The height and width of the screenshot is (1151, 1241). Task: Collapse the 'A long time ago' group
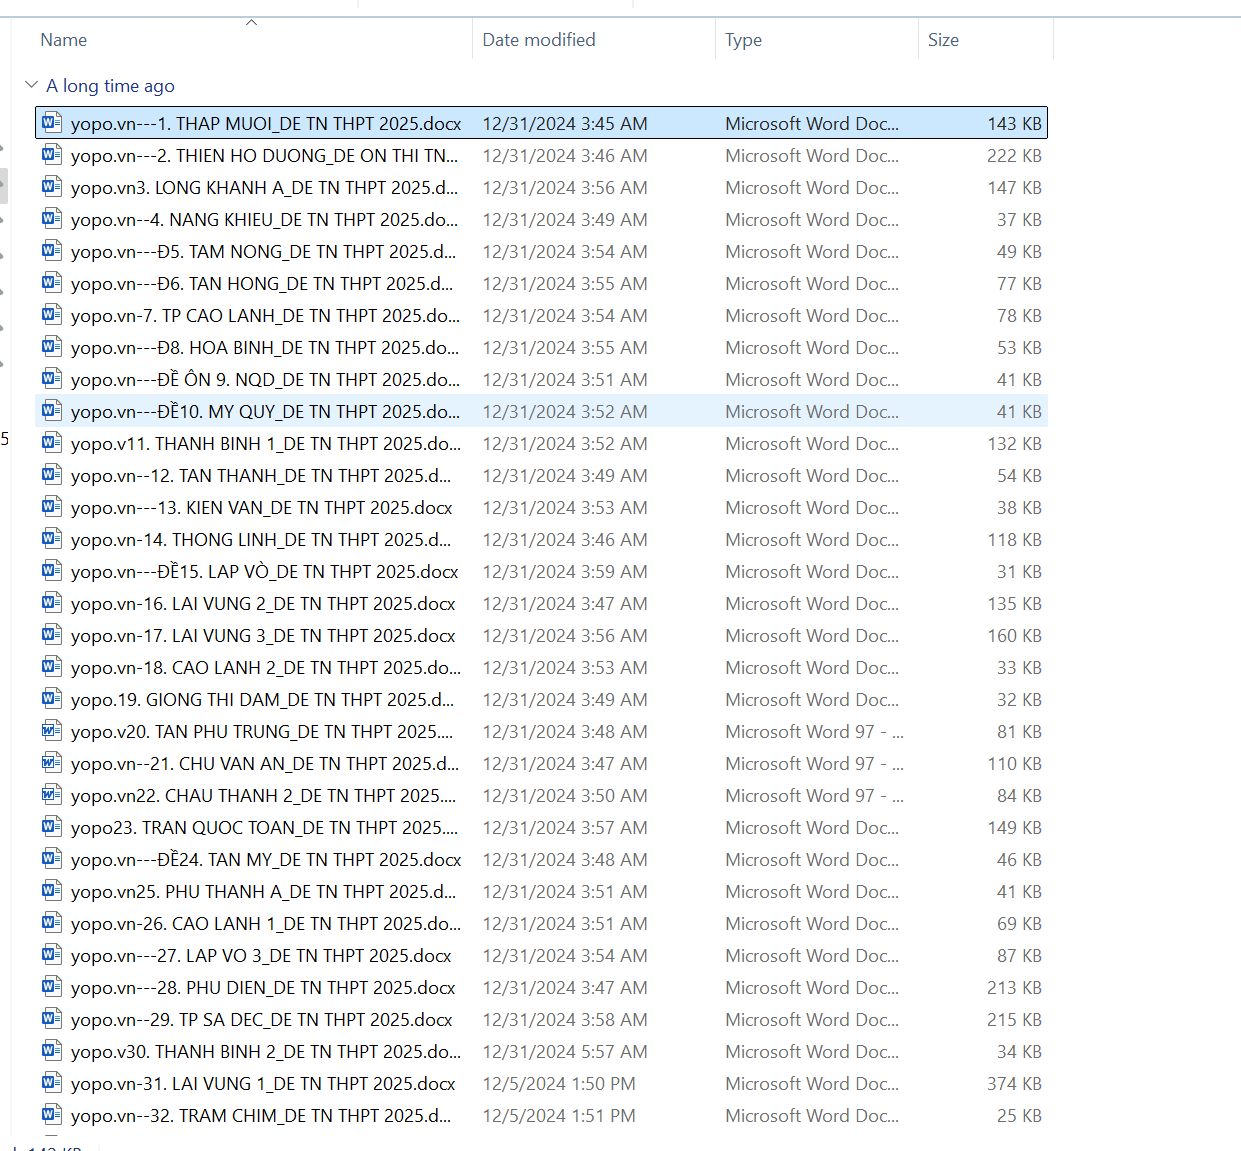click(x=31, y=85)
